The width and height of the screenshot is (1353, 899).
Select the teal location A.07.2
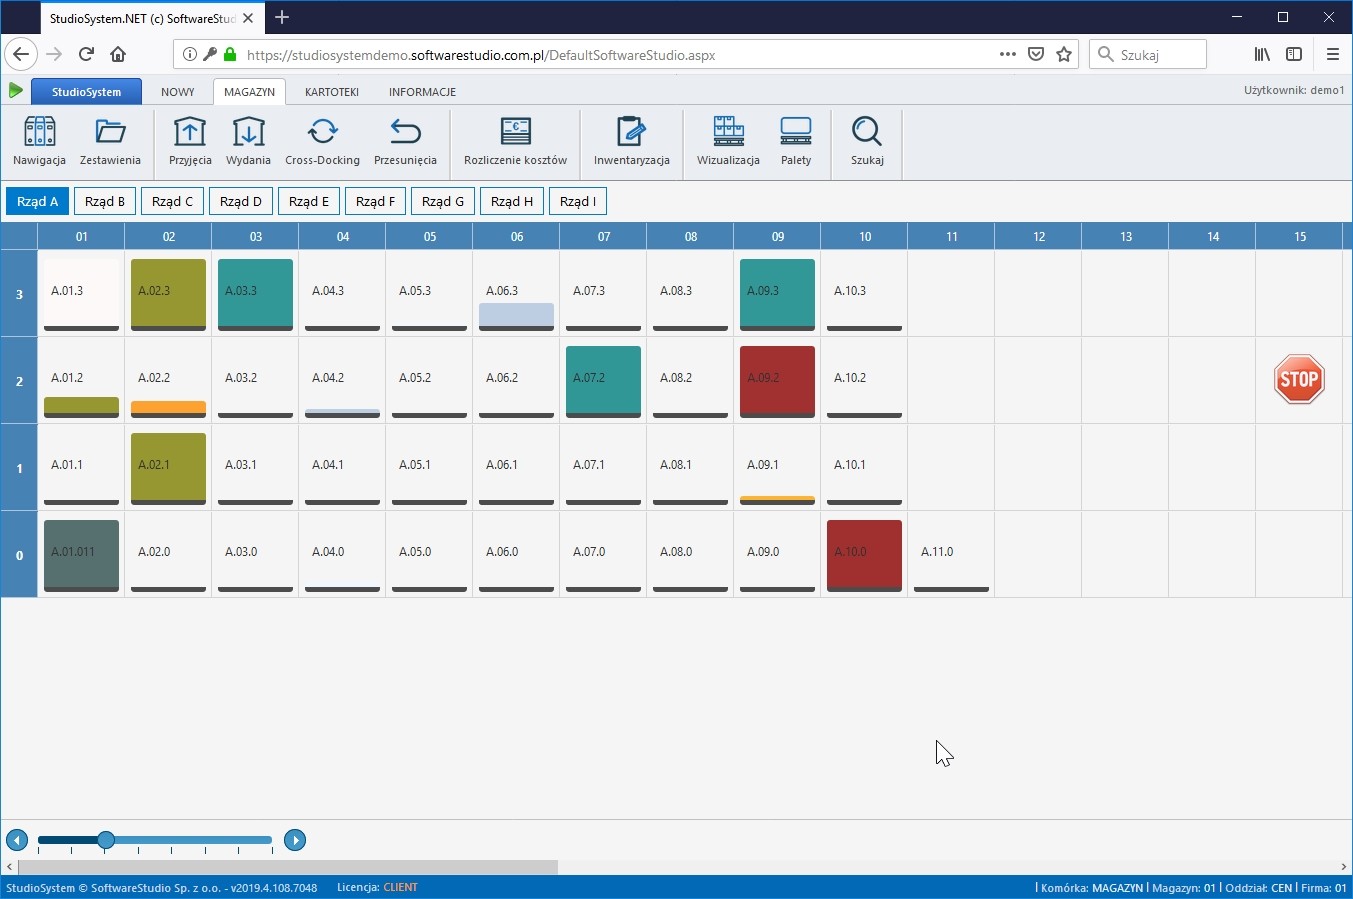[603, 381]
